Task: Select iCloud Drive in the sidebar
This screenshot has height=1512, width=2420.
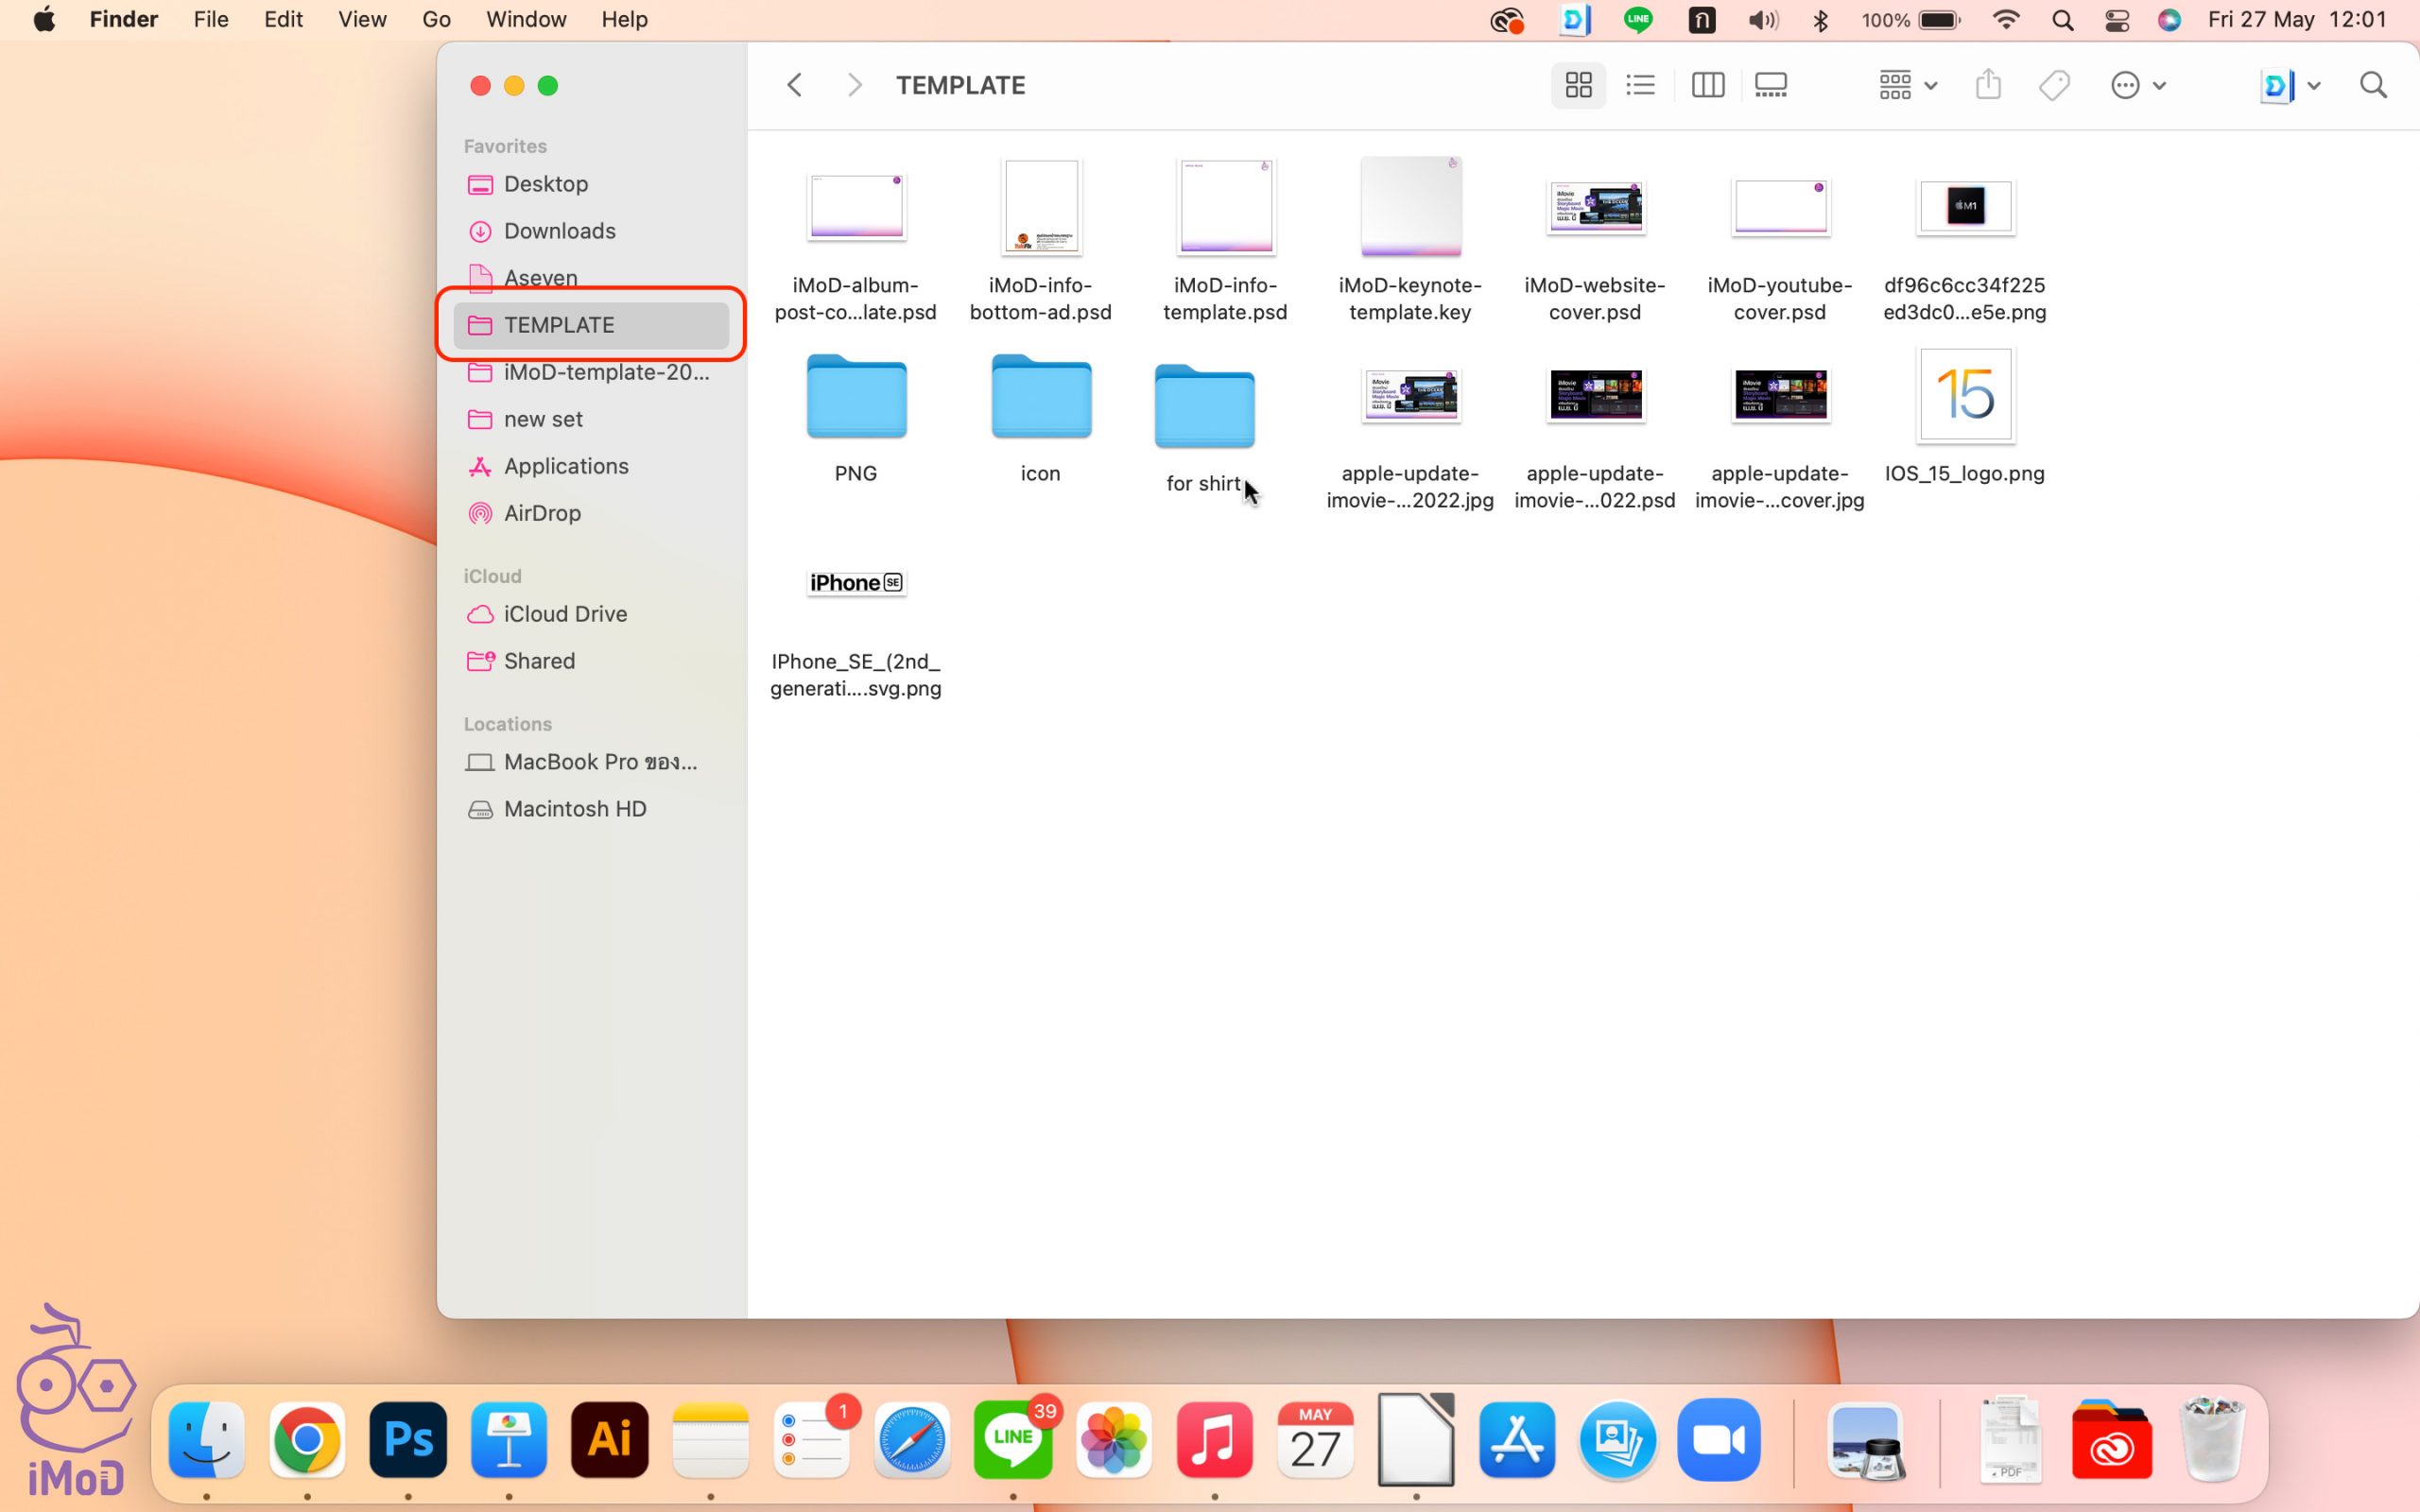Action: tap(565, 614)
